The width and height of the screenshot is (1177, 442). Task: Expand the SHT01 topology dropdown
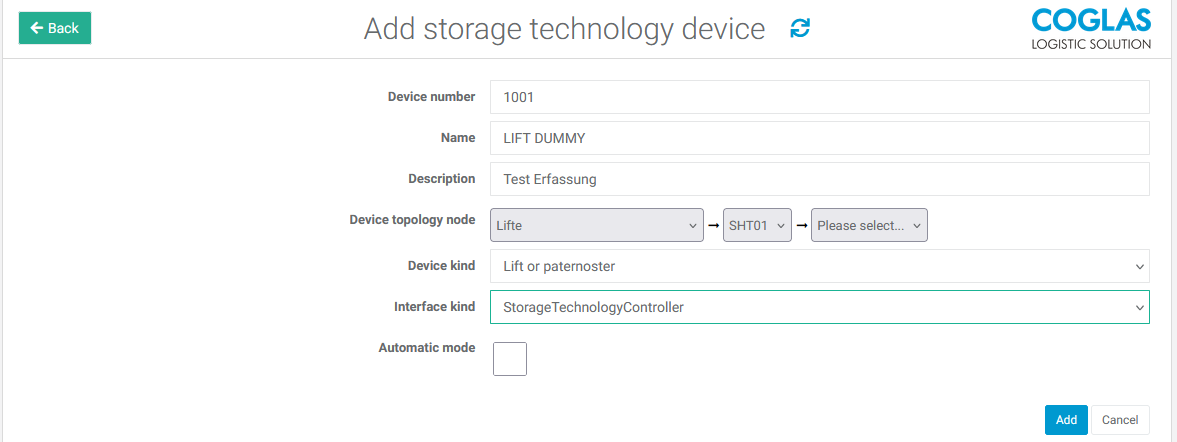coord(758,225)
